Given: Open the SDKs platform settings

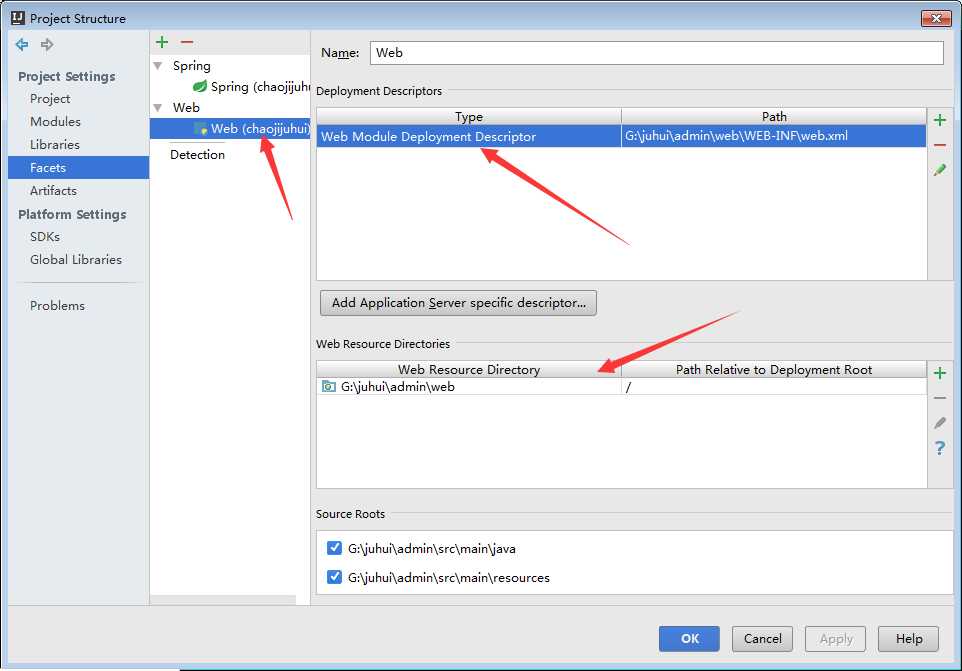Looking at the screenshot, I should [x=45, y=237].
